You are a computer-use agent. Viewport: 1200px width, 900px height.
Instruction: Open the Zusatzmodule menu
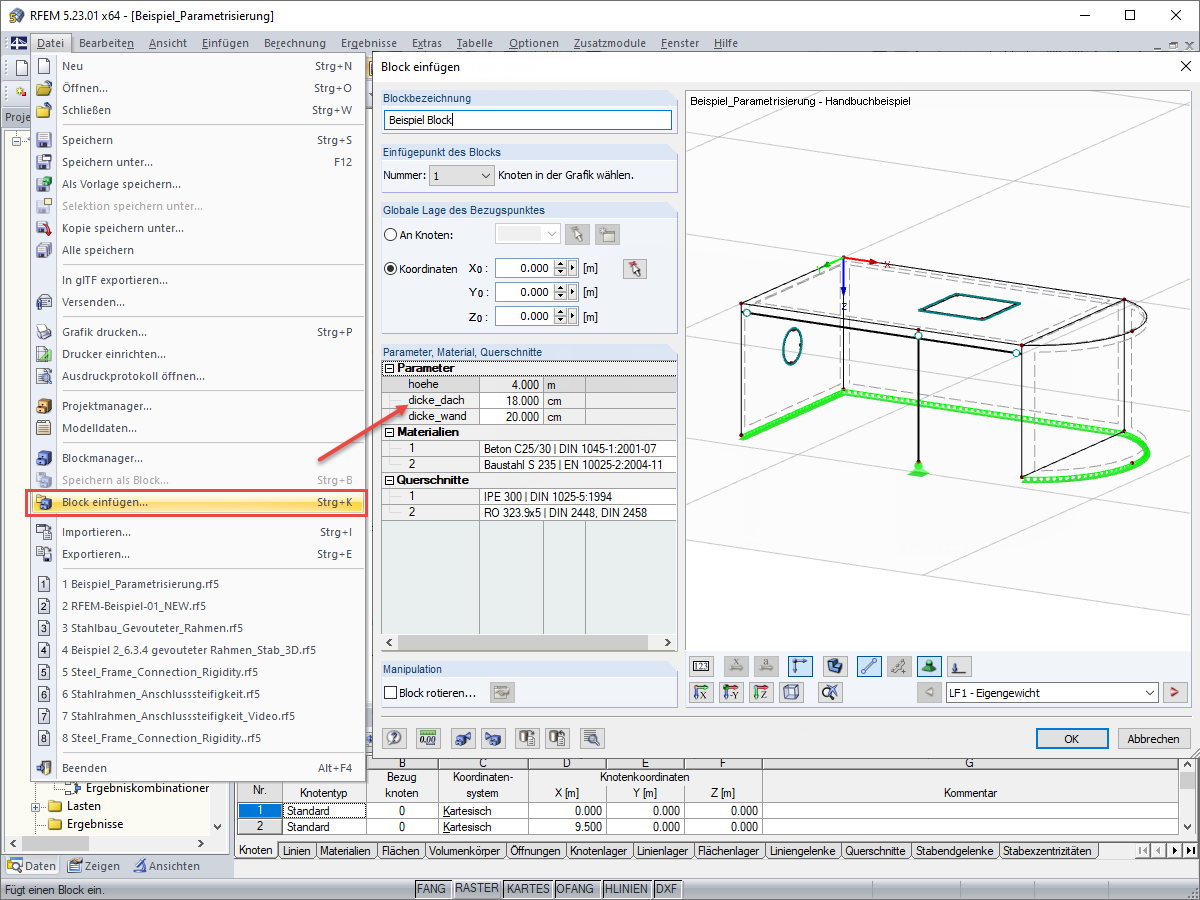(610, 43)
